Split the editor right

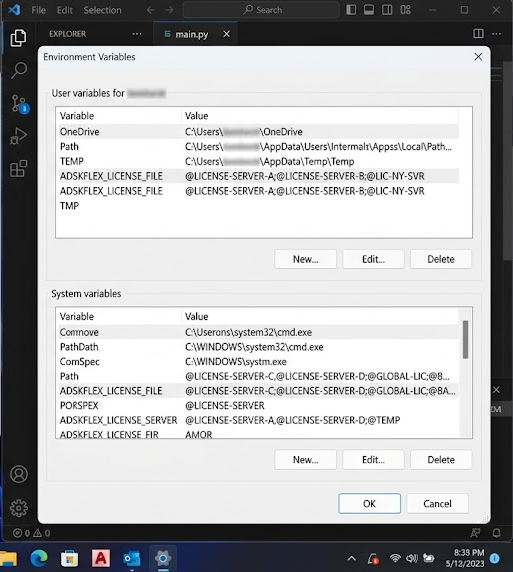(x=478, y=34)
